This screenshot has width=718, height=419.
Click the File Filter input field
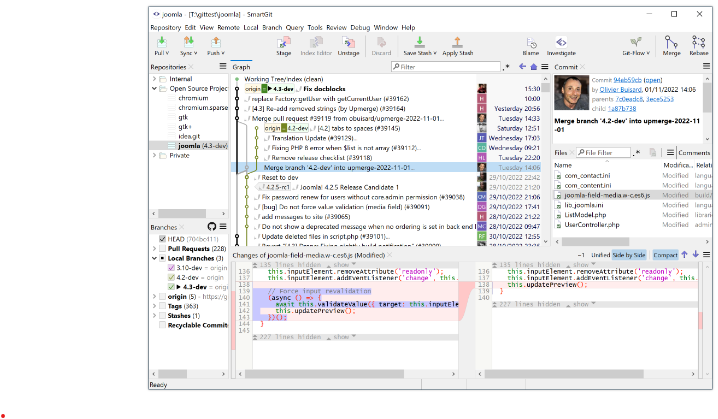click(603, 152)
